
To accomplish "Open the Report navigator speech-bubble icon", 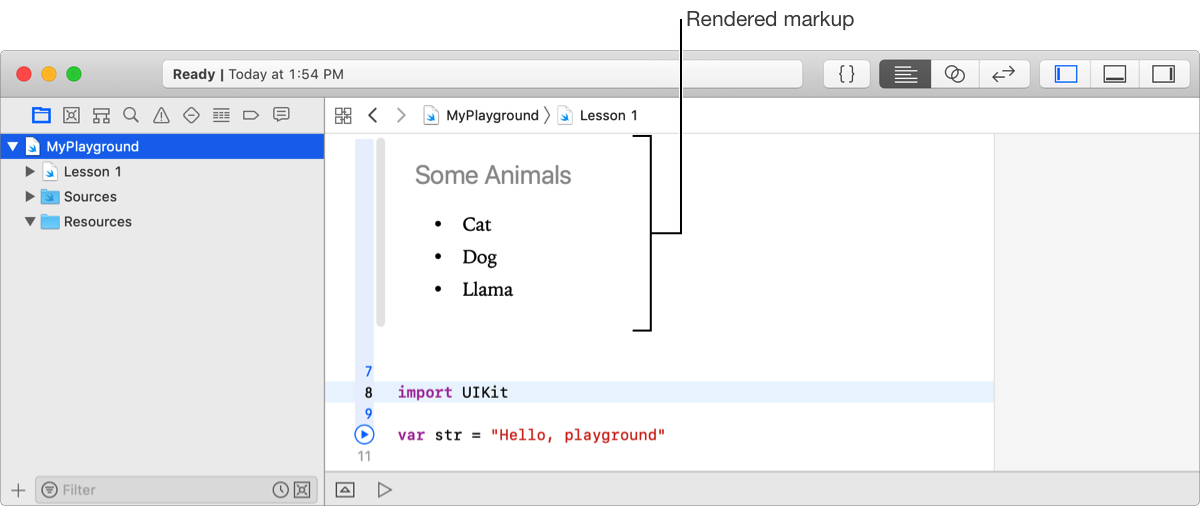I will pos(281,115).
